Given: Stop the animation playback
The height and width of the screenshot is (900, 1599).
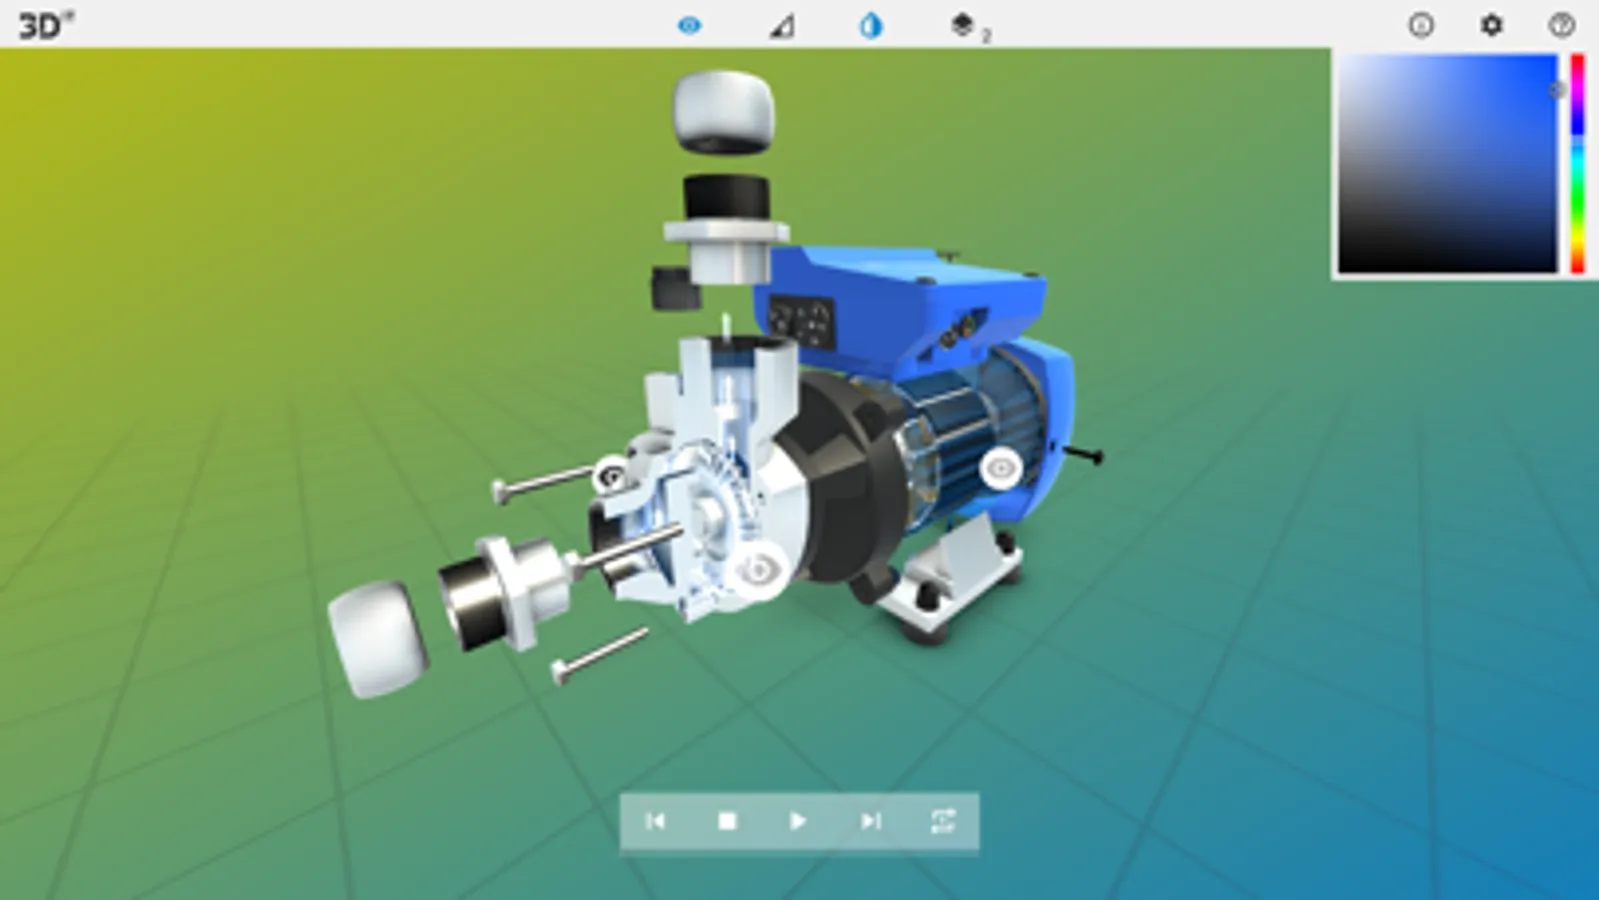Looking at the screenshot, I should pyautogui.click(x=727, y=821).
